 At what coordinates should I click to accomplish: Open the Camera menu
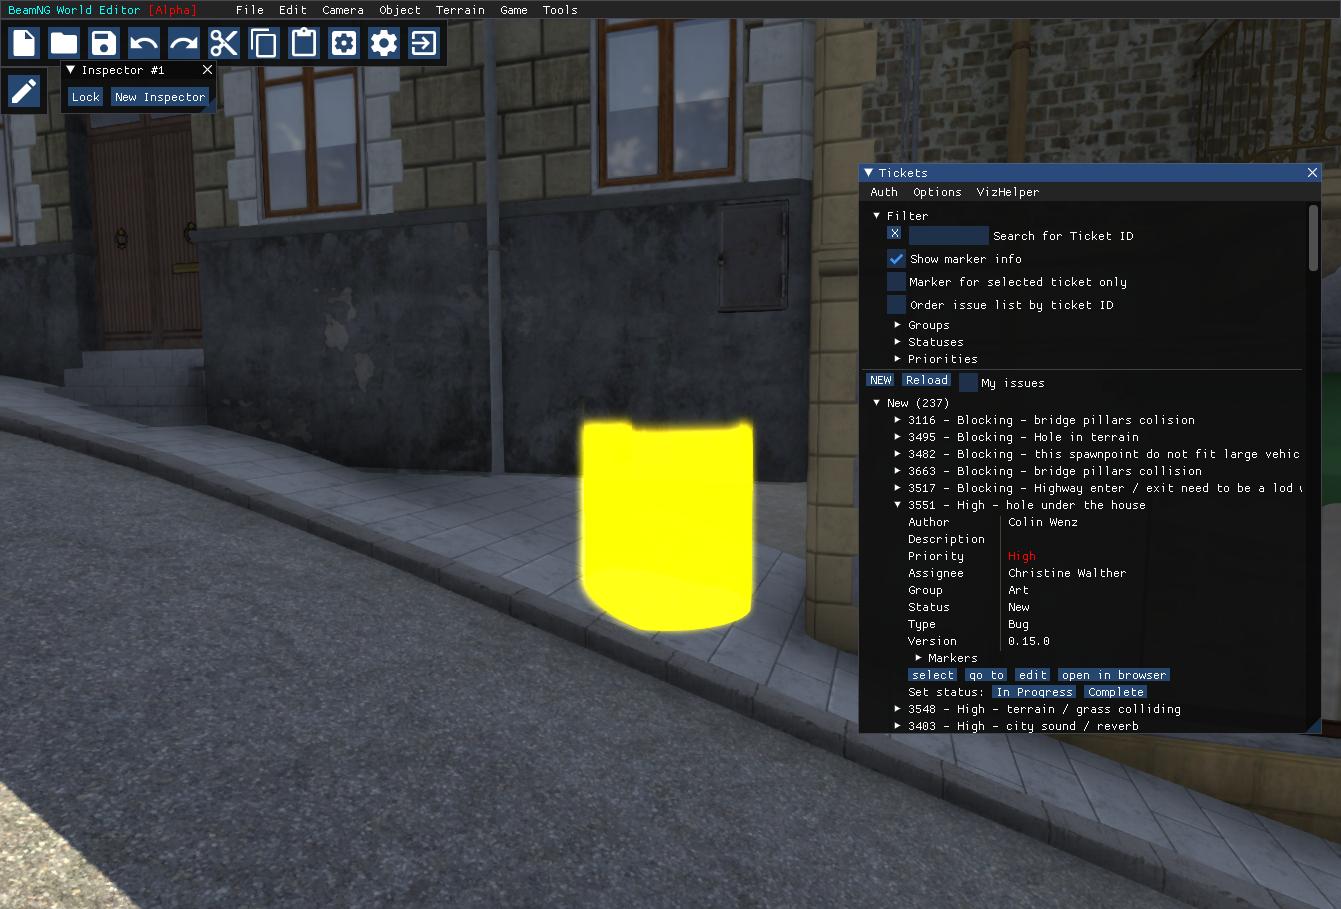[x=343, y=10]
